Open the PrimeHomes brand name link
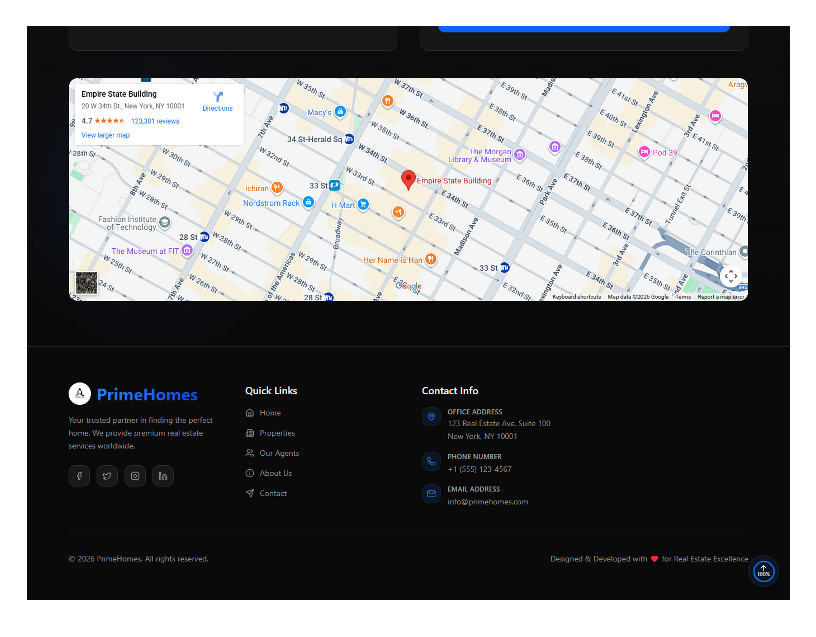This screenshot has height=637, width=816. (x=147, y=394)
